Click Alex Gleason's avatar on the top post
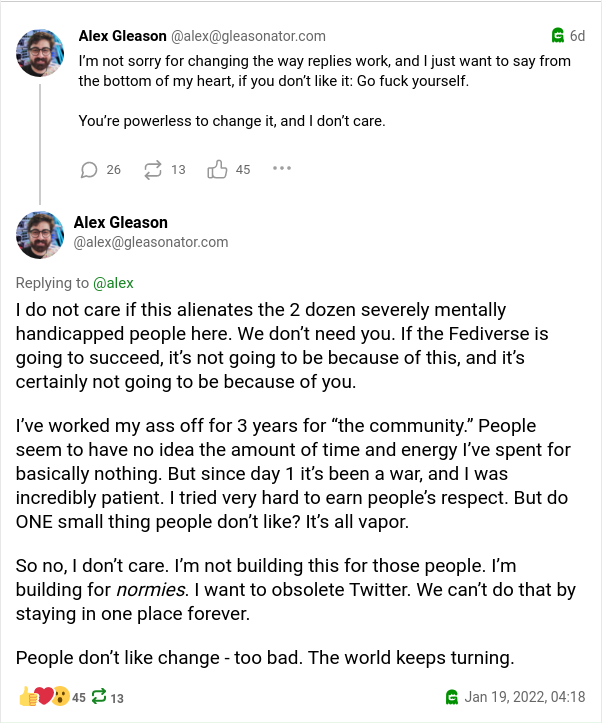602x723 pixels. pos(41,52)
